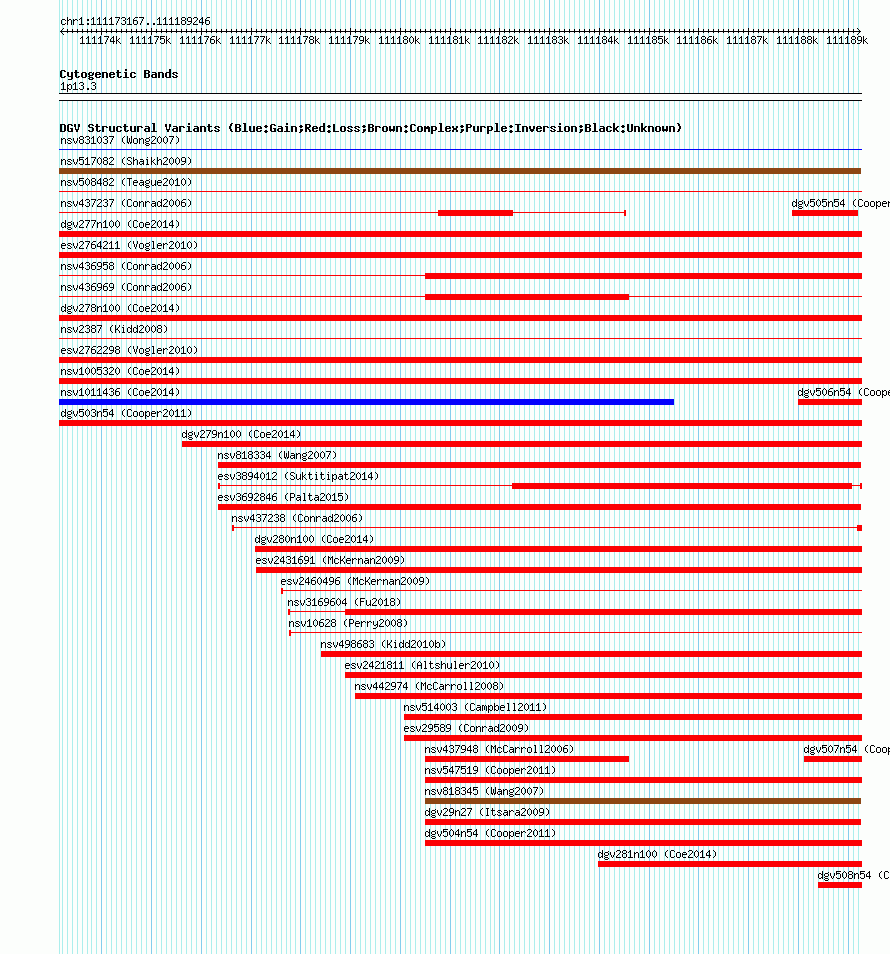Open the nsv508482 (Teague2010) variant label
This screenshot has width=890, height=954.
point(126,183)
